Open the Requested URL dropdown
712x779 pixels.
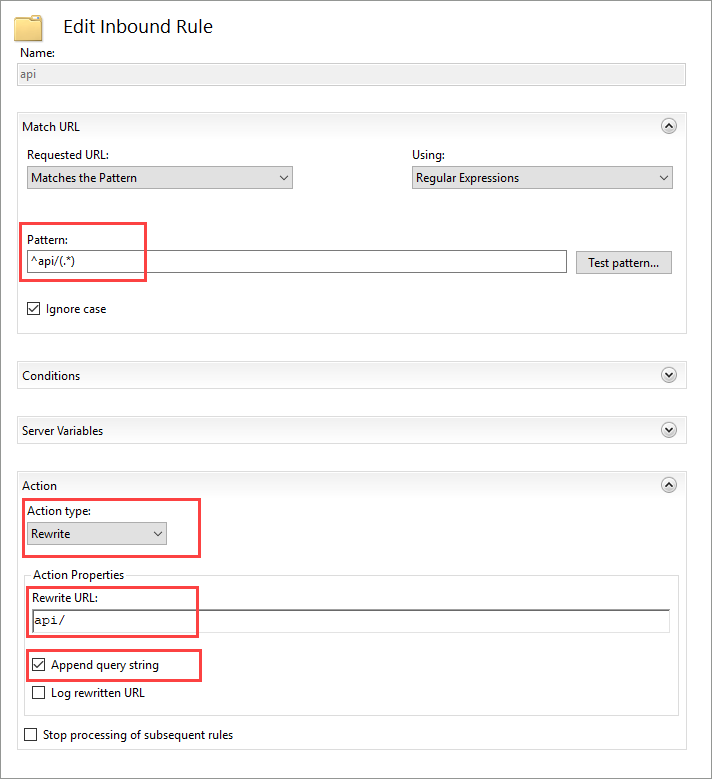coord(159,178)
